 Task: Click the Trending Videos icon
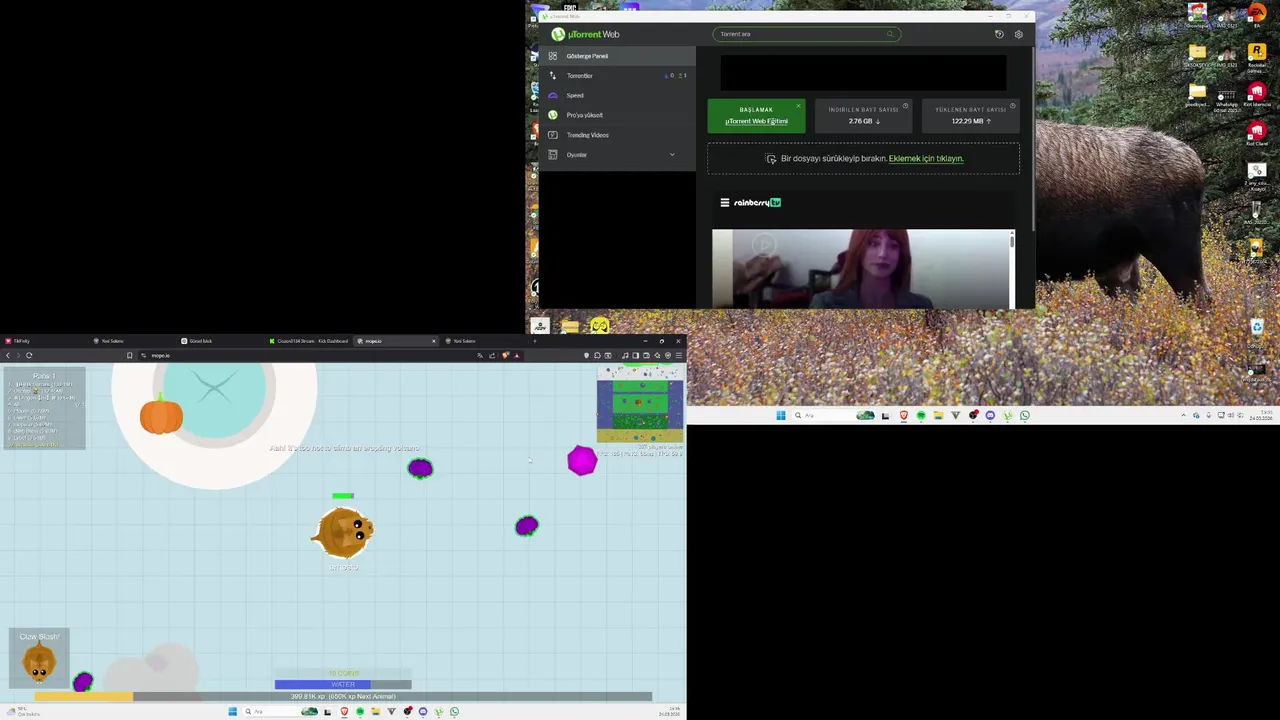pos(553,135)
